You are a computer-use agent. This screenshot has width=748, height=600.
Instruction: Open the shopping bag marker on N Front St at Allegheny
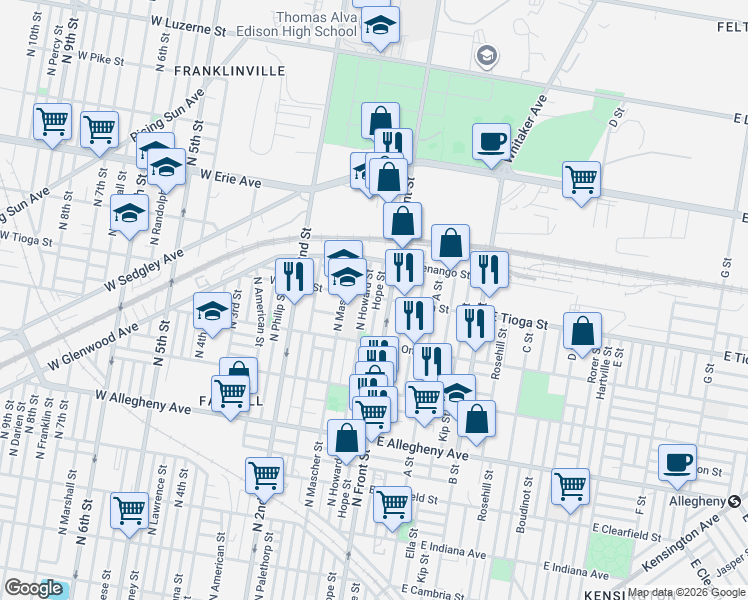coord(347,437)
